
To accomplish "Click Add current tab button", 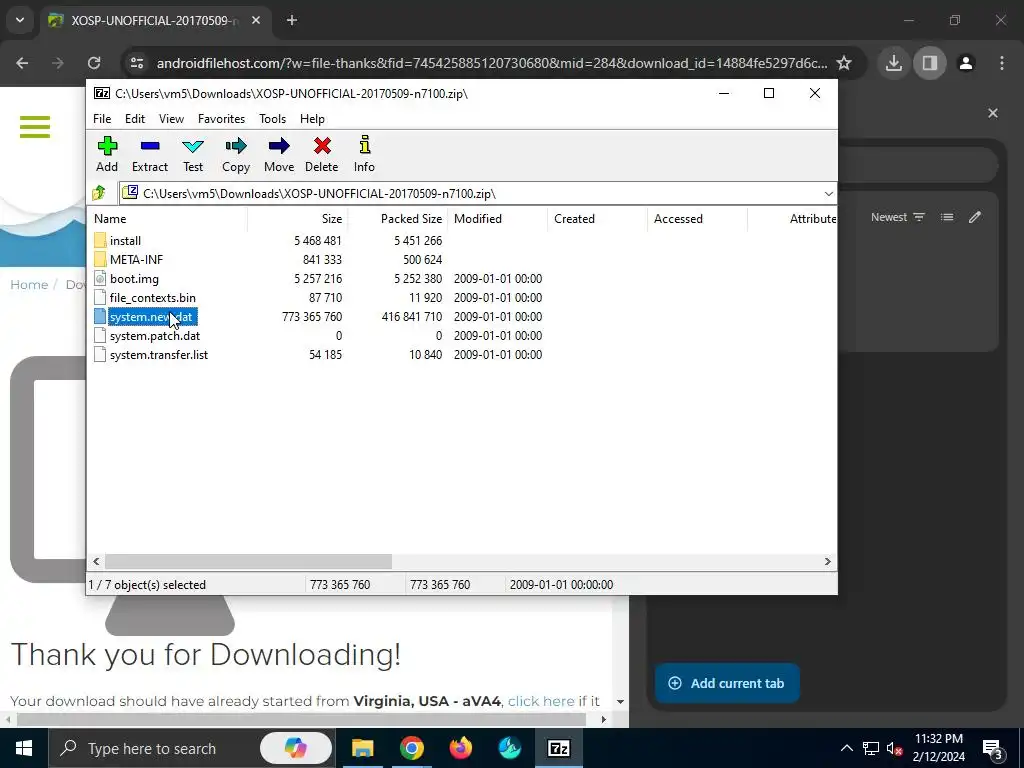I will [x=727, y=683].
